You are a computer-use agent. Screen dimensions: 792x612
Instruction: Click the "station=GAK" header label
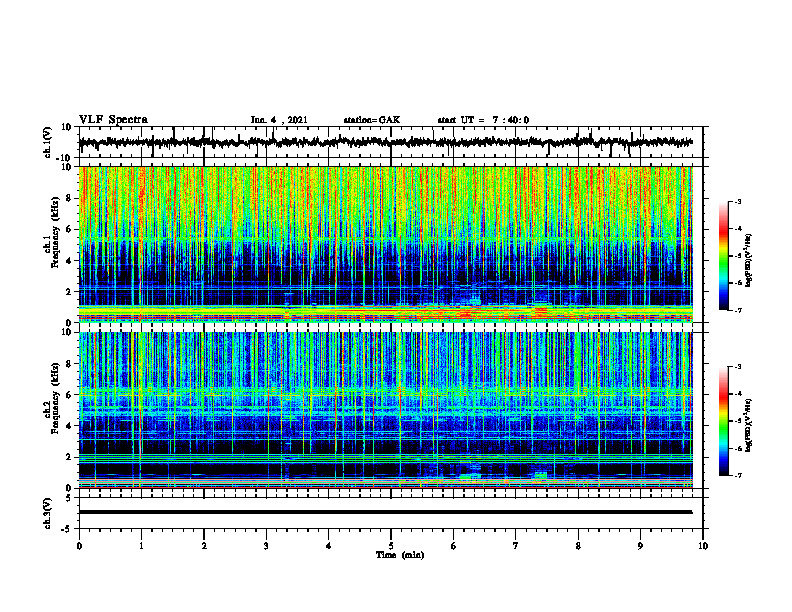[372, 120]
